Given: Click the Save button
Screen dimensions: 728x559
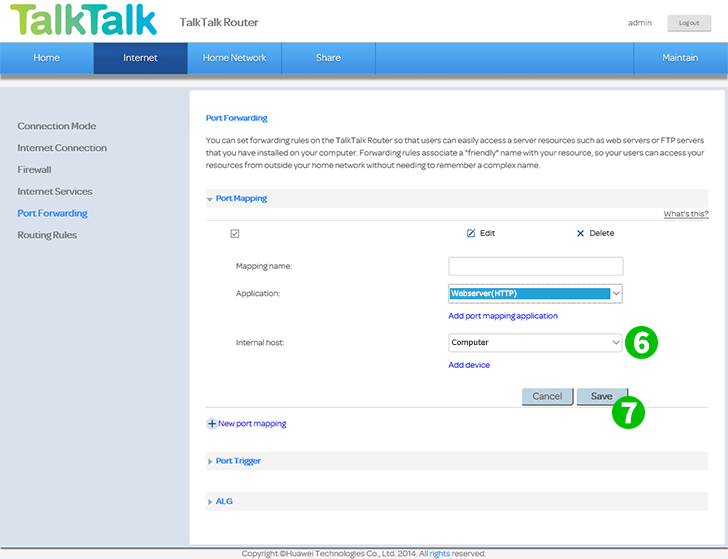Looking at the screenshot, I should [602, 396].
